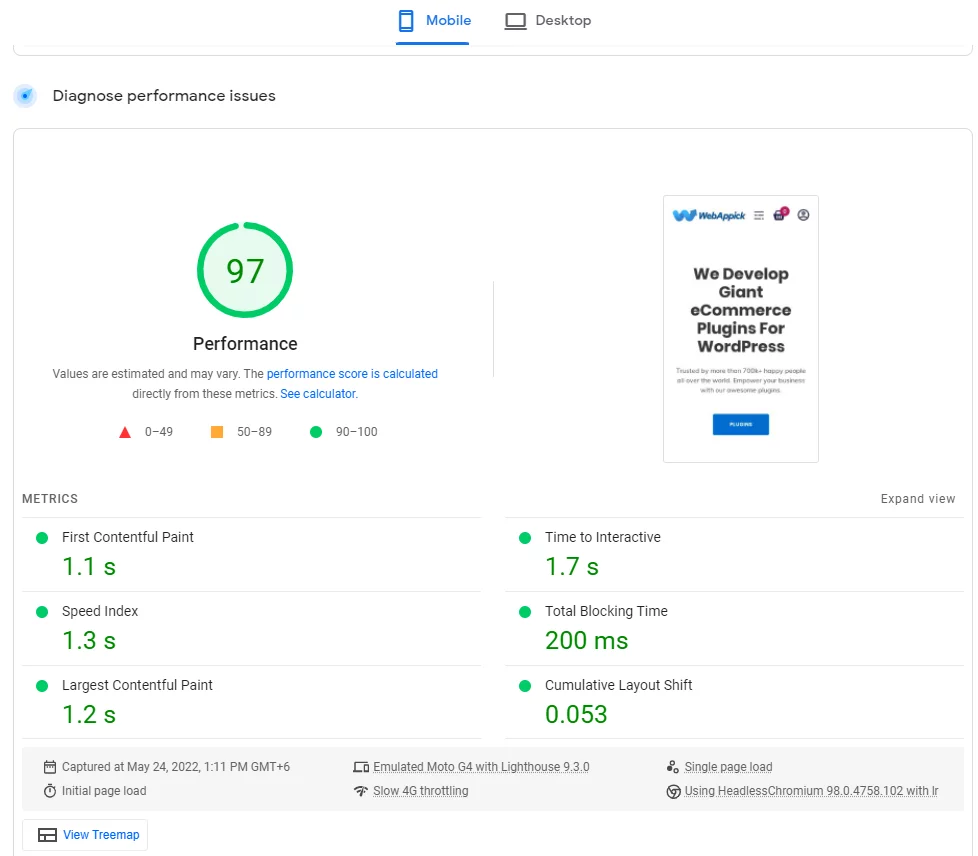
Task: Click Single page load
Action: pos(729,767)
